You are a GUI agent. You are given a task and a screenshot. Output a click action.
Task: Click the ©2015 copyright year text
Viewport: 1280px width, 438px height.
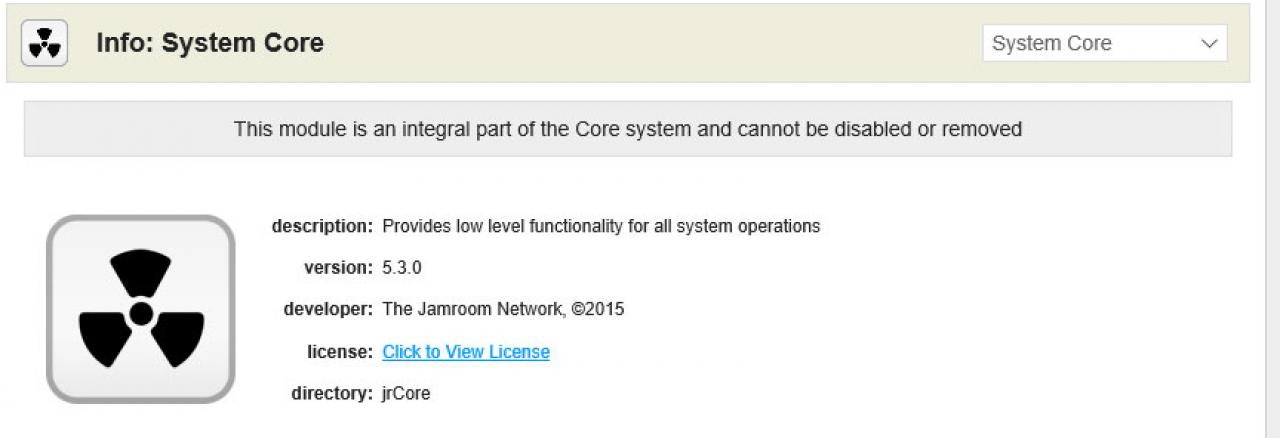click(x=598, y=310)
